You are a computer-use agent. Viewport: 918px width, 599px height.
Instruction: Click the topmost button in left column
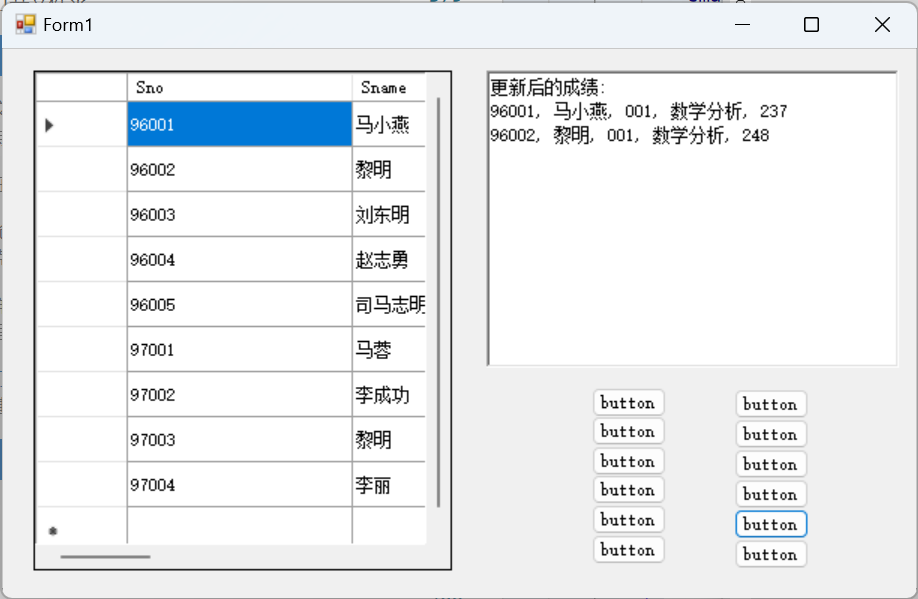(628, 402)
